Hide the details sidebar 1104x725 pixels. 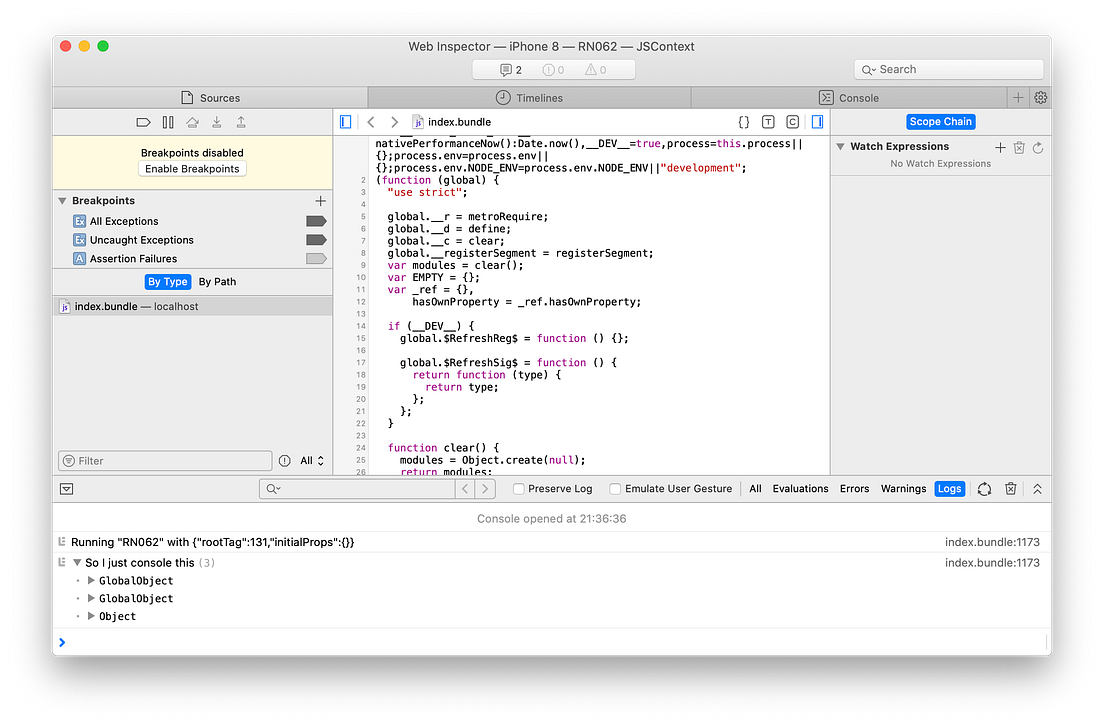[817, 122]
